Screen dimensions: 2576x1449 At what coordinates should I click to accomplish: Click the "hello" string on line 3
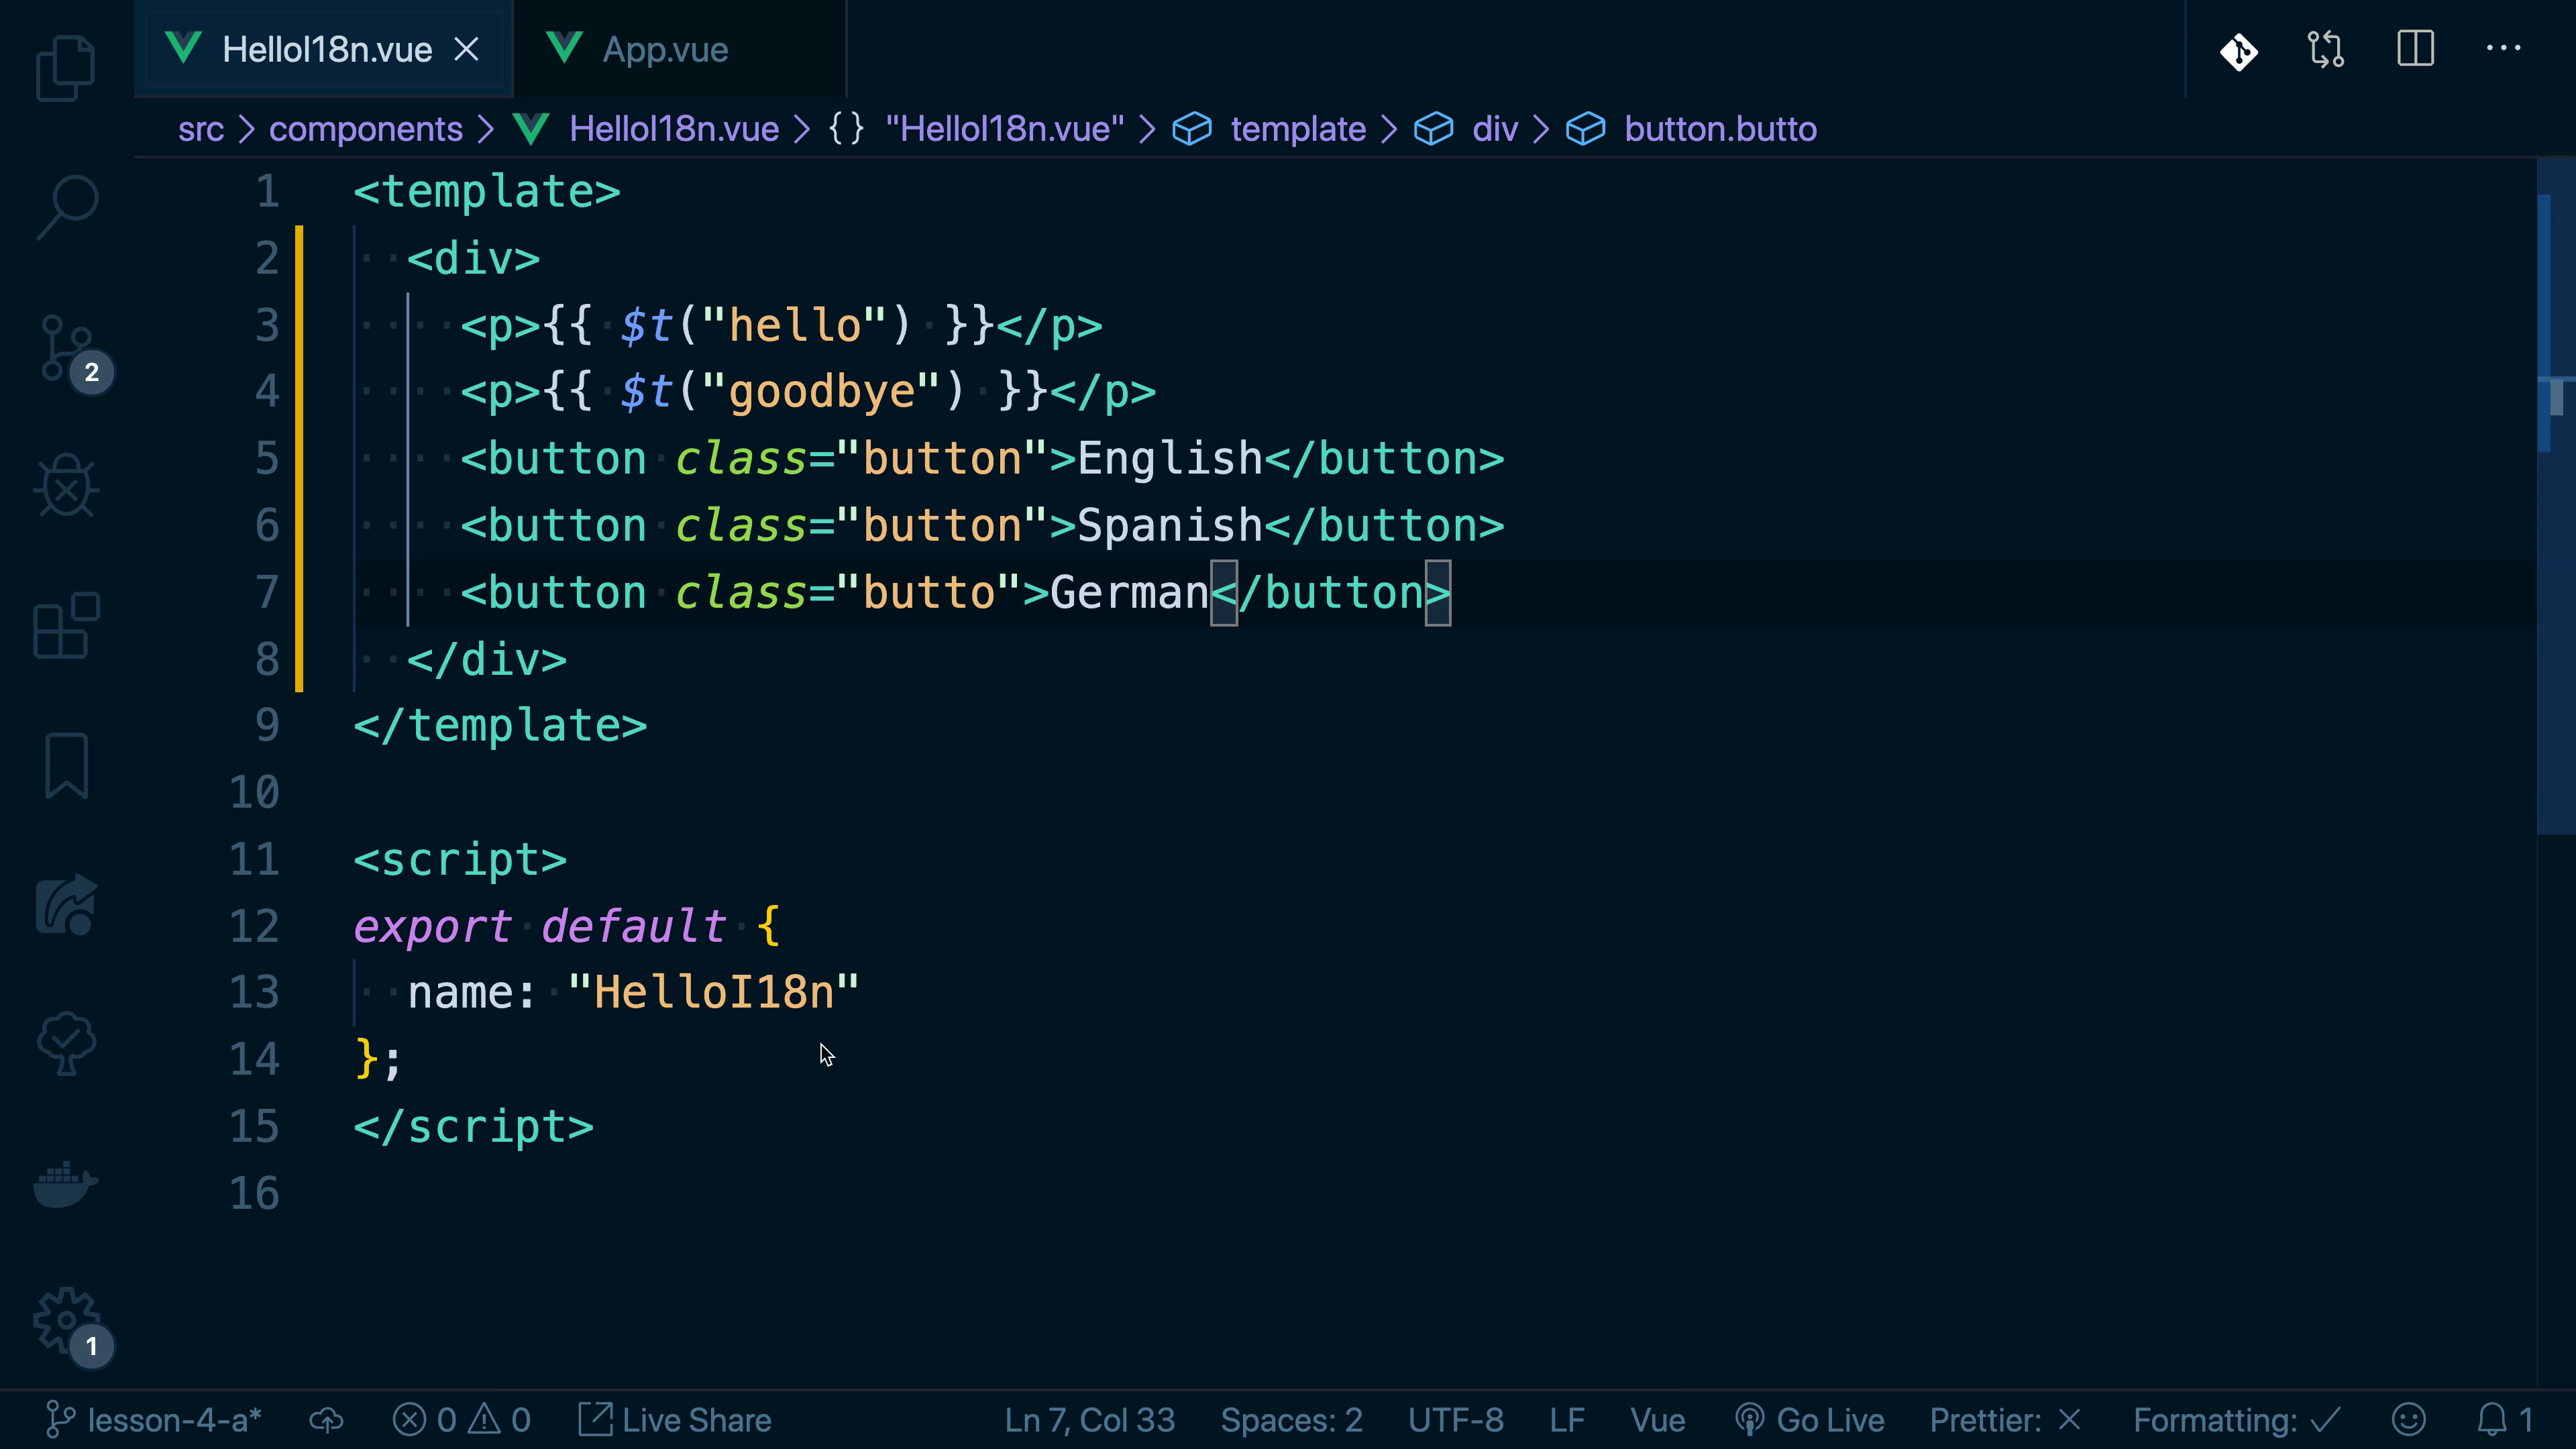(x=795, y=325)
